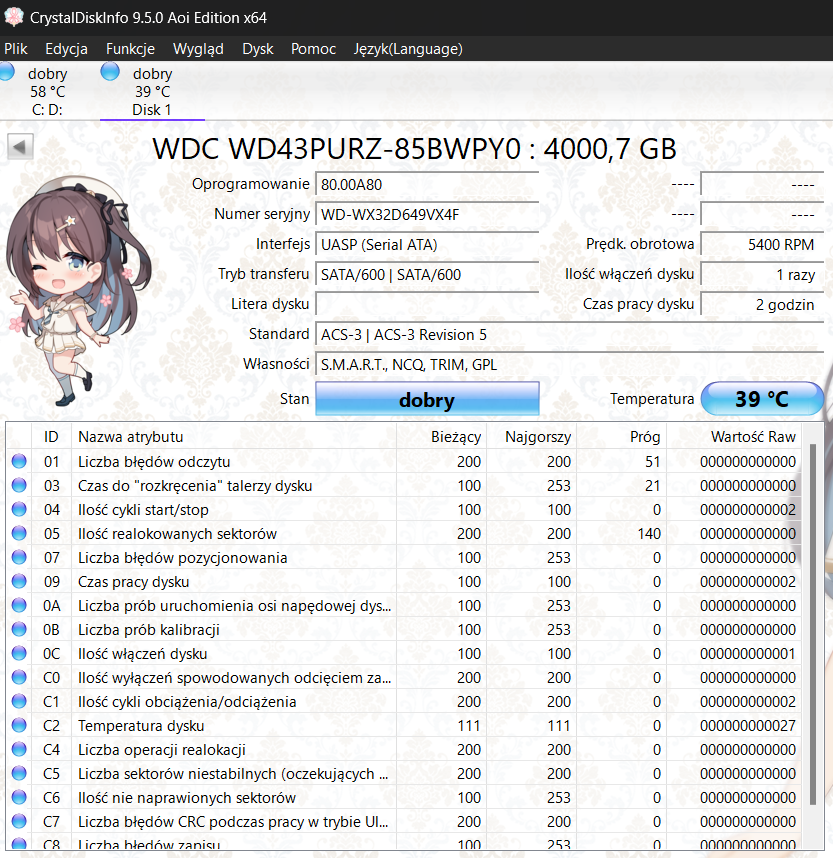Click threshold value 140 in realokowanych row
833x858 pixels.
click(x=649, y=533)
